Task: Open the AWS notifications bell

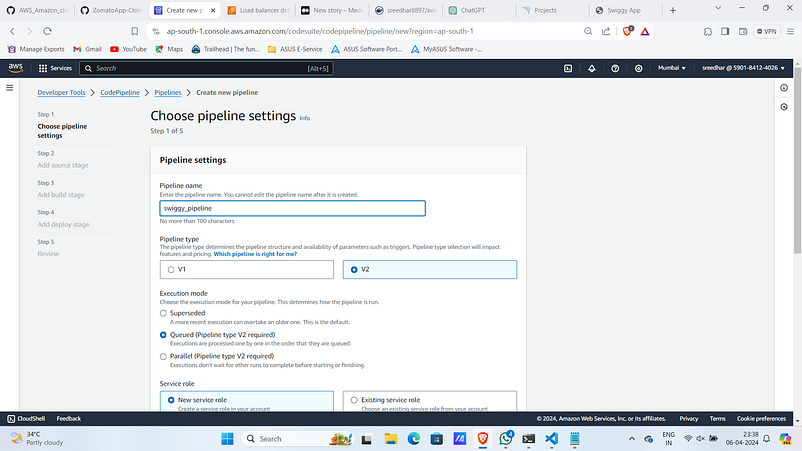Action: 592,68
